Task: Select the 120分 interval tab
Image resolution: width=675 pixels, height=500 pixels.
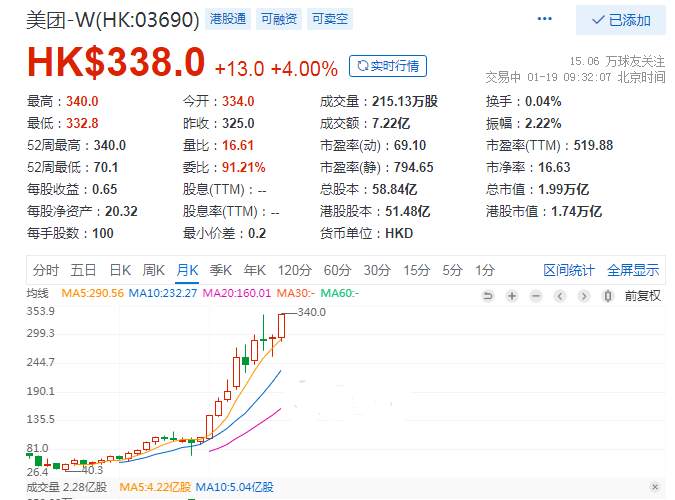Action: coord(294,270)
